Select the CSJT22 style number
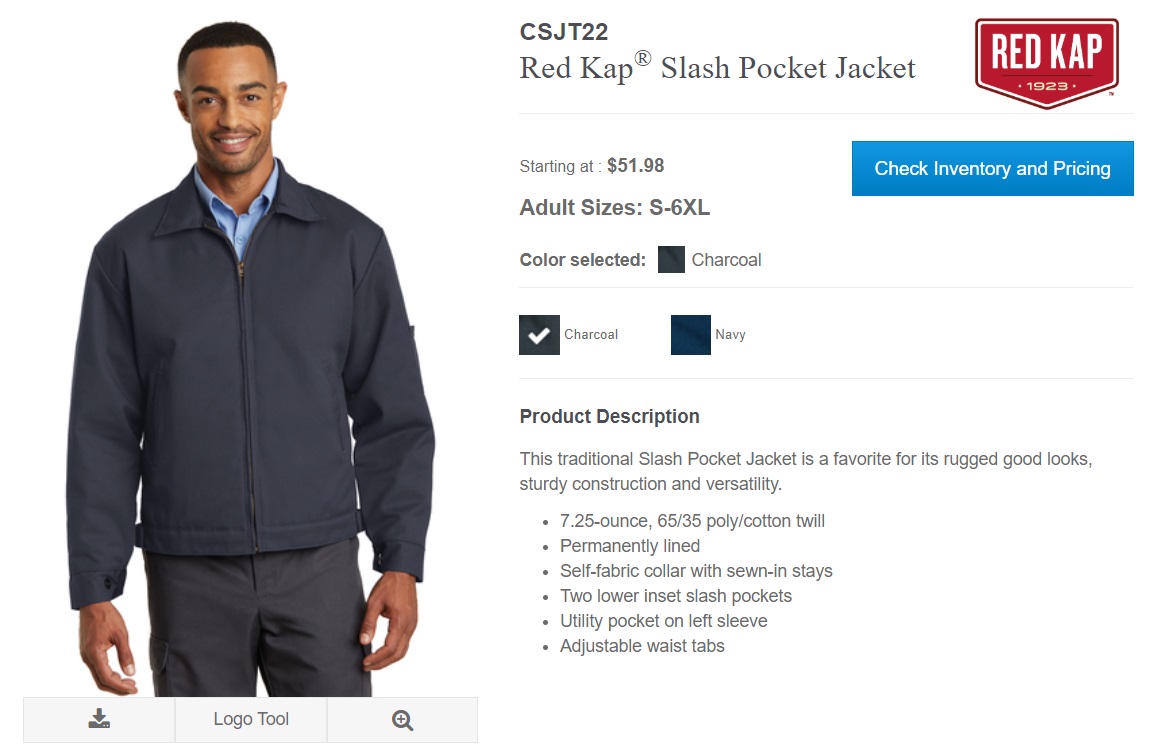The width and height of the screenshot is (1158, 747). pyautogui.click(x=563, y=32)
